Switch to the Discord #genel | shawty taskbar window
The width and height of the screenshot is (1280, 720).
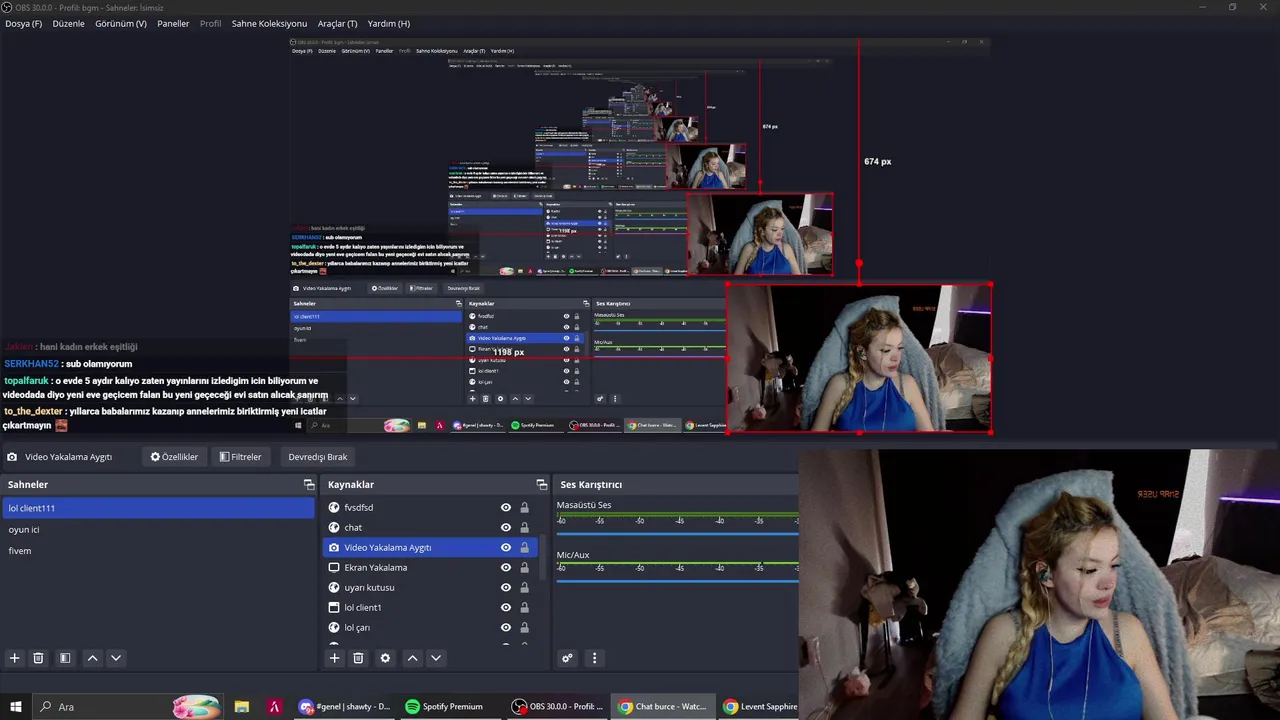[346, 707]
